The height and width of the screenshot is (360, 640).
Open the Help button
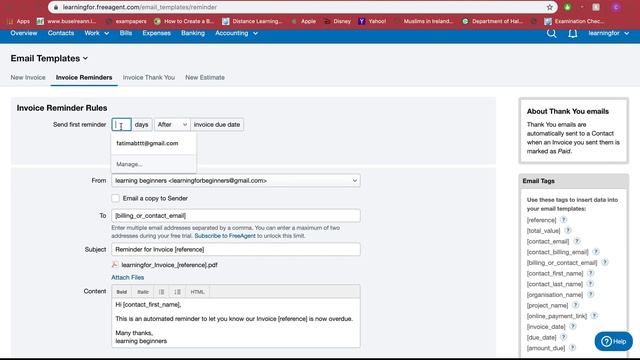point(613,341)
